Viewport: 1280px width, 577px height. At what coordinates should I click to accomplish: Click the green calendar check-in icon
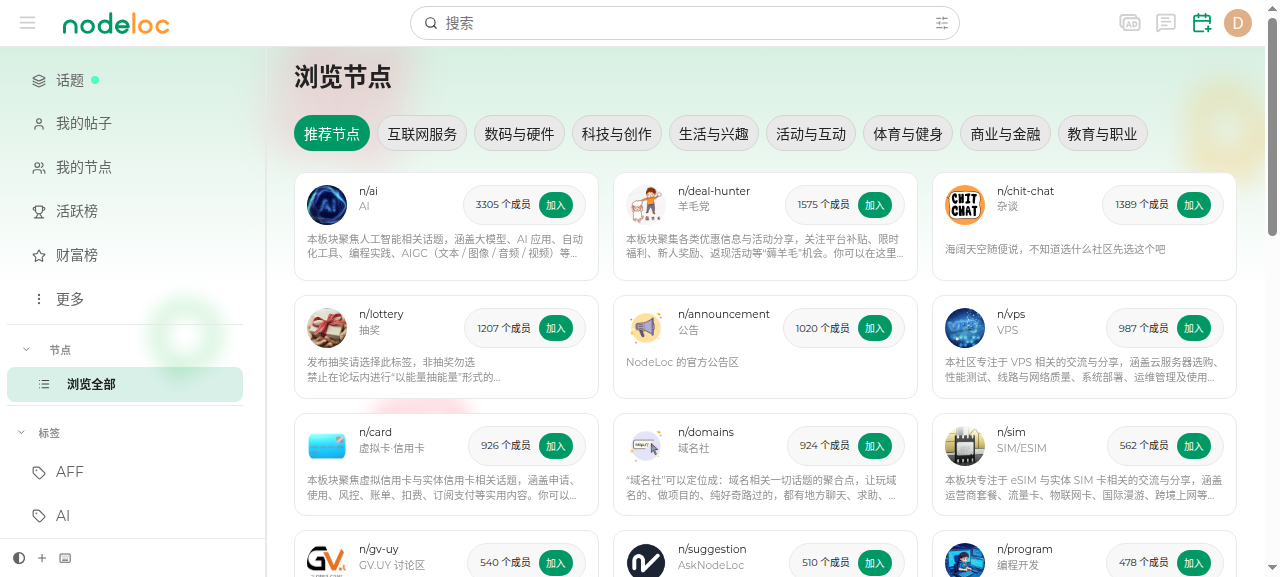pos(1202,23)
